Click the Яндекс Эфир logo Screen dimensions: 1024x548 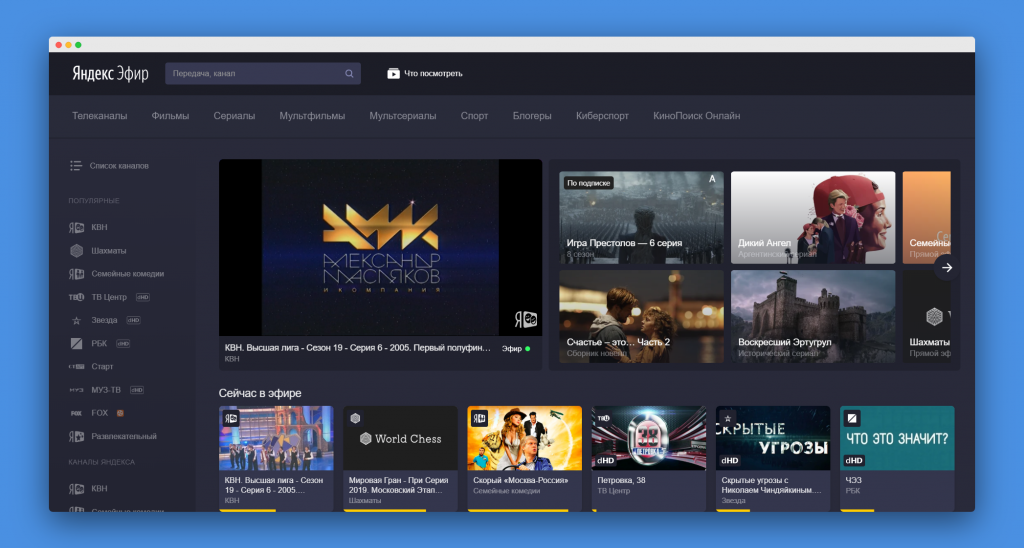pyautogui.click(x=109, y=74)
